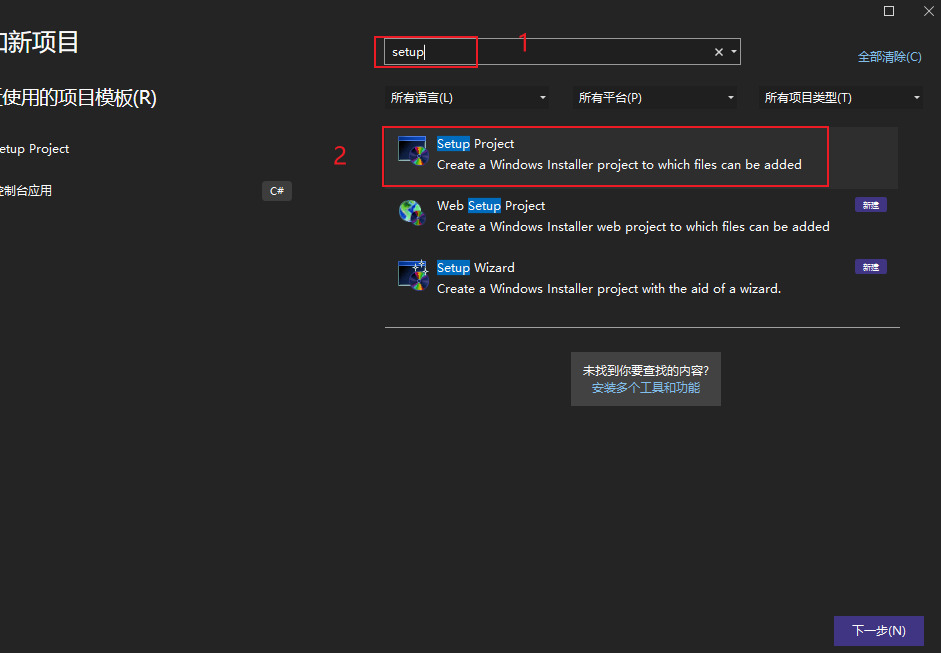The width and height of the screenshot is (941, 653).
Task: Open the 所有平台(P) platform filter dropdown
Action: (x=656, y=98)
